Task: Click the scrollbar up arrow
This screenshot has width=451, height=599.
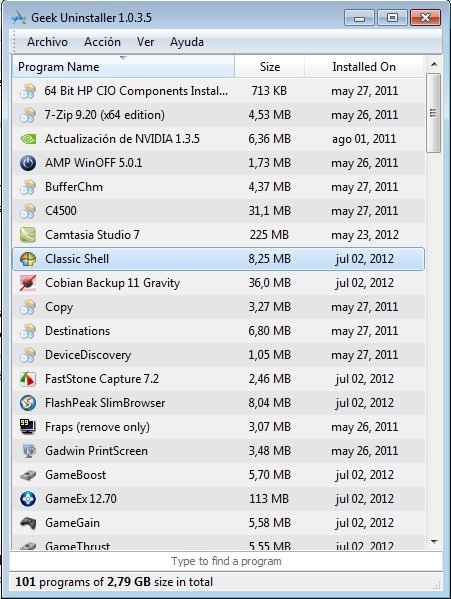Action: coord(434,64)
